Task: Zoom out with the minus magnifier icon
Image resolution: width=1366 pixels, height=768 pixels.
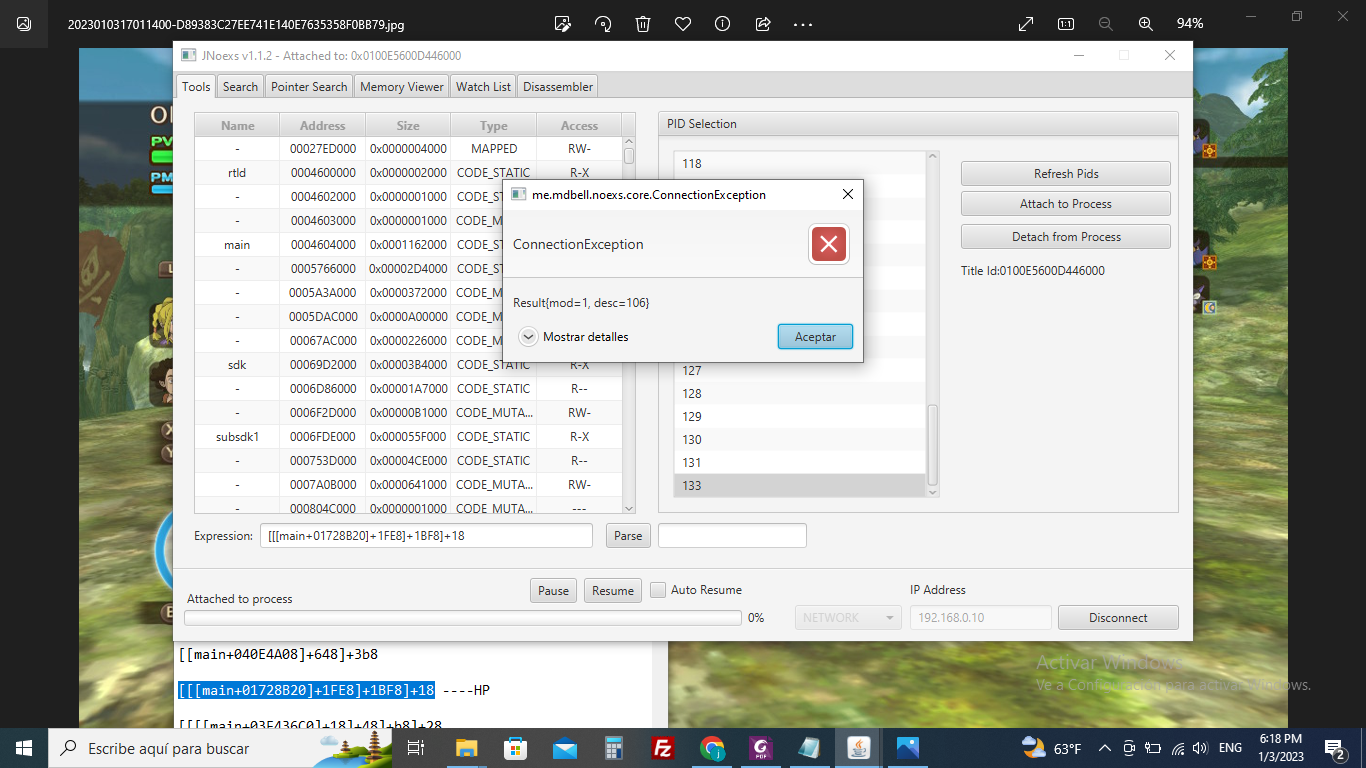Action: 1106,24
